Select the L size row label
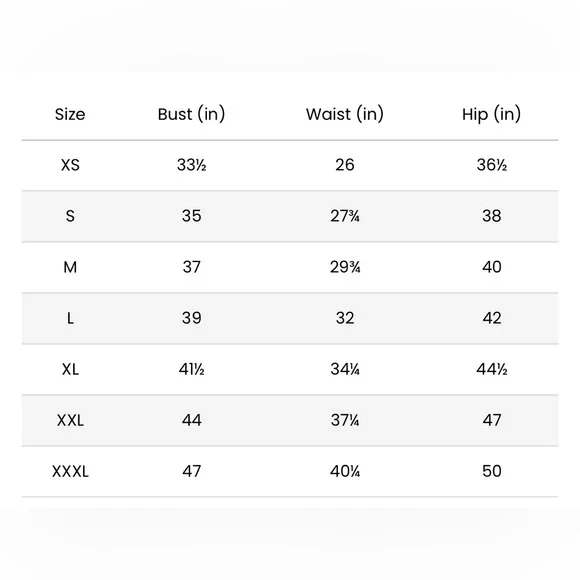The width and height of the screenshot is (580, 580). 70,318
